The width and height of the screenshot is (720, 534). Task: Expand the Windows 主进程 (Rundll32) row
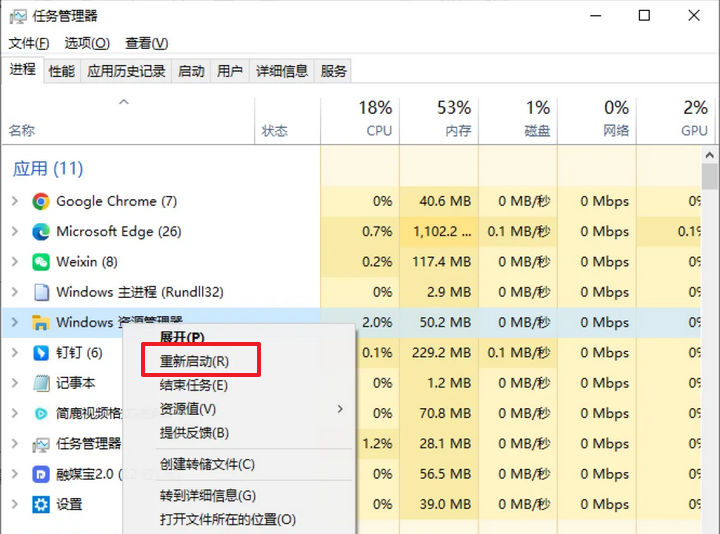coord(15,292)
